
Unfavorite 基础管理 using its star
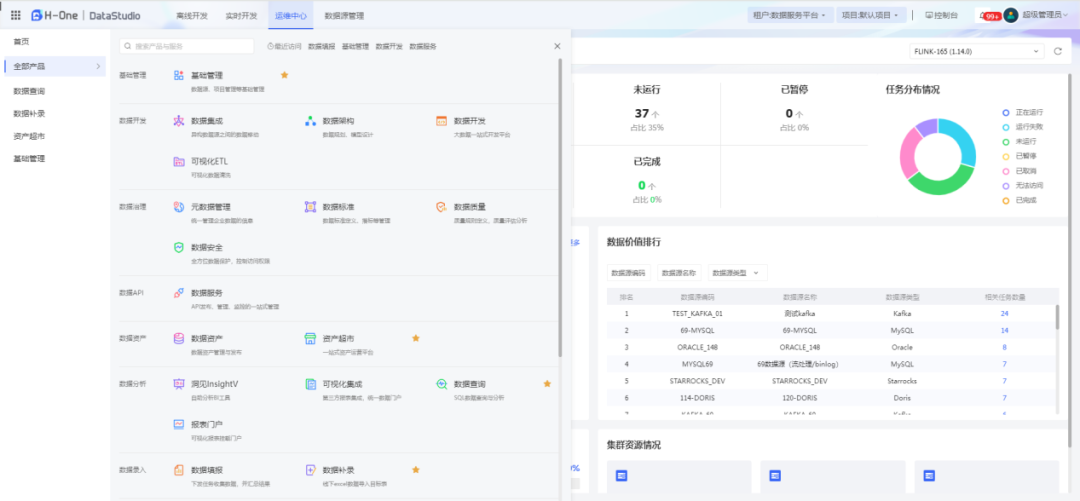tap(284, 75)
